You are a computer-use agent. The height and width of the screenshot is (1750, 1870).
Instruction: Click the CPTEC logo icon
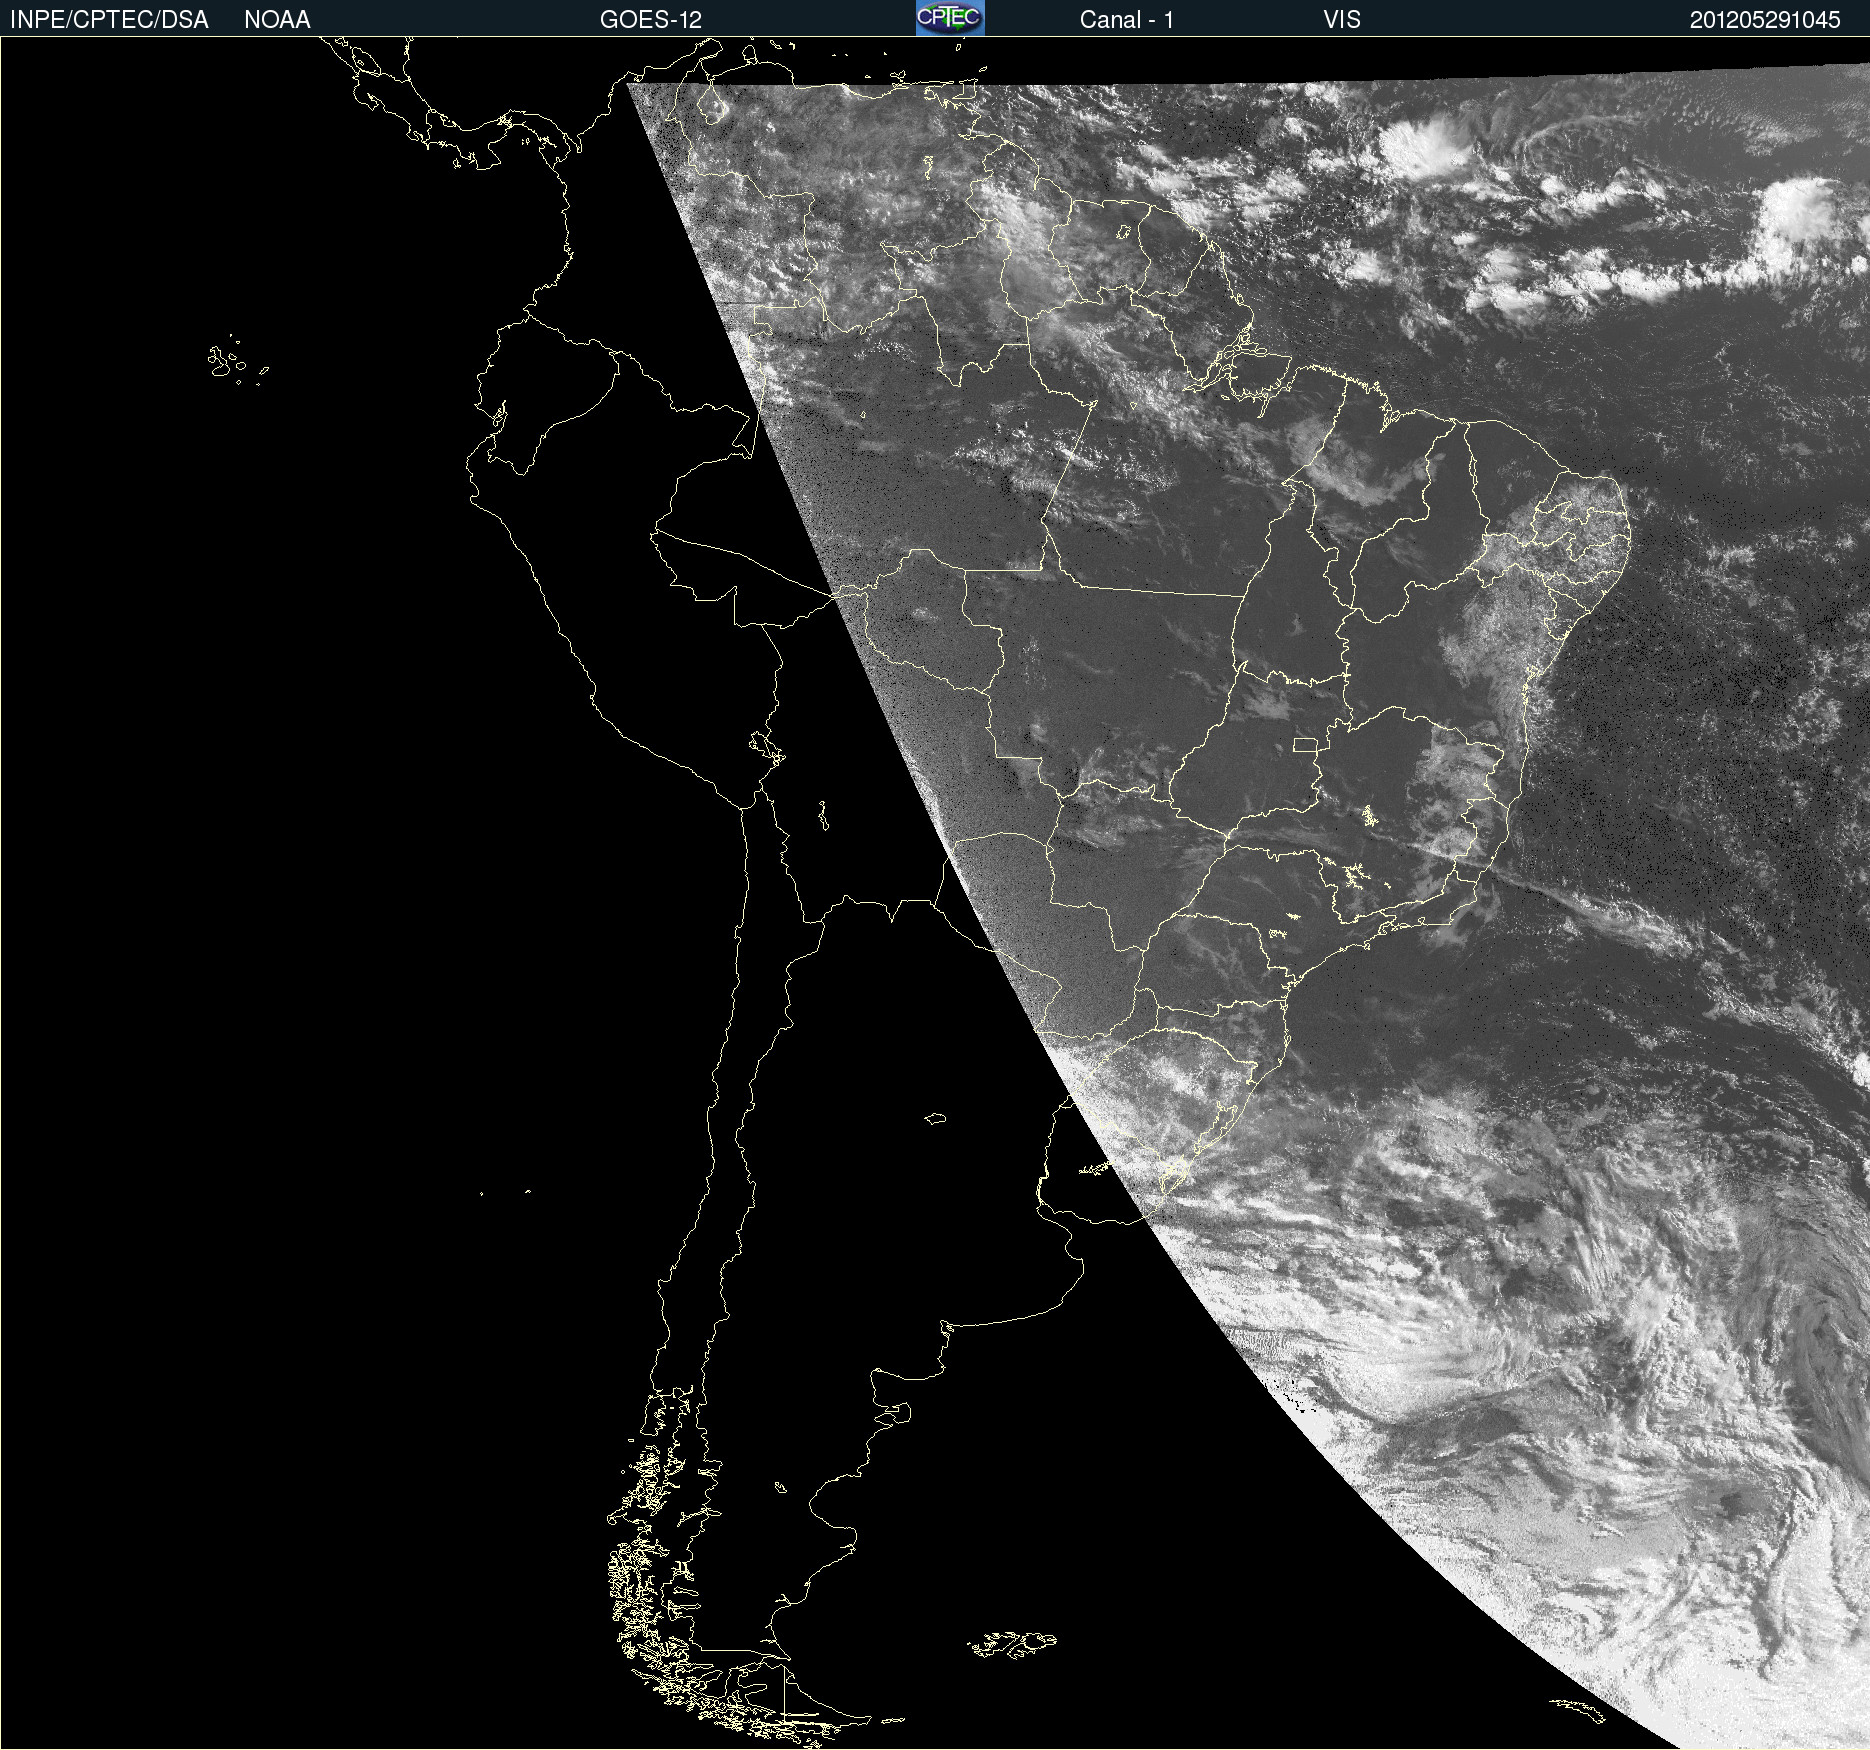[950, 18]
